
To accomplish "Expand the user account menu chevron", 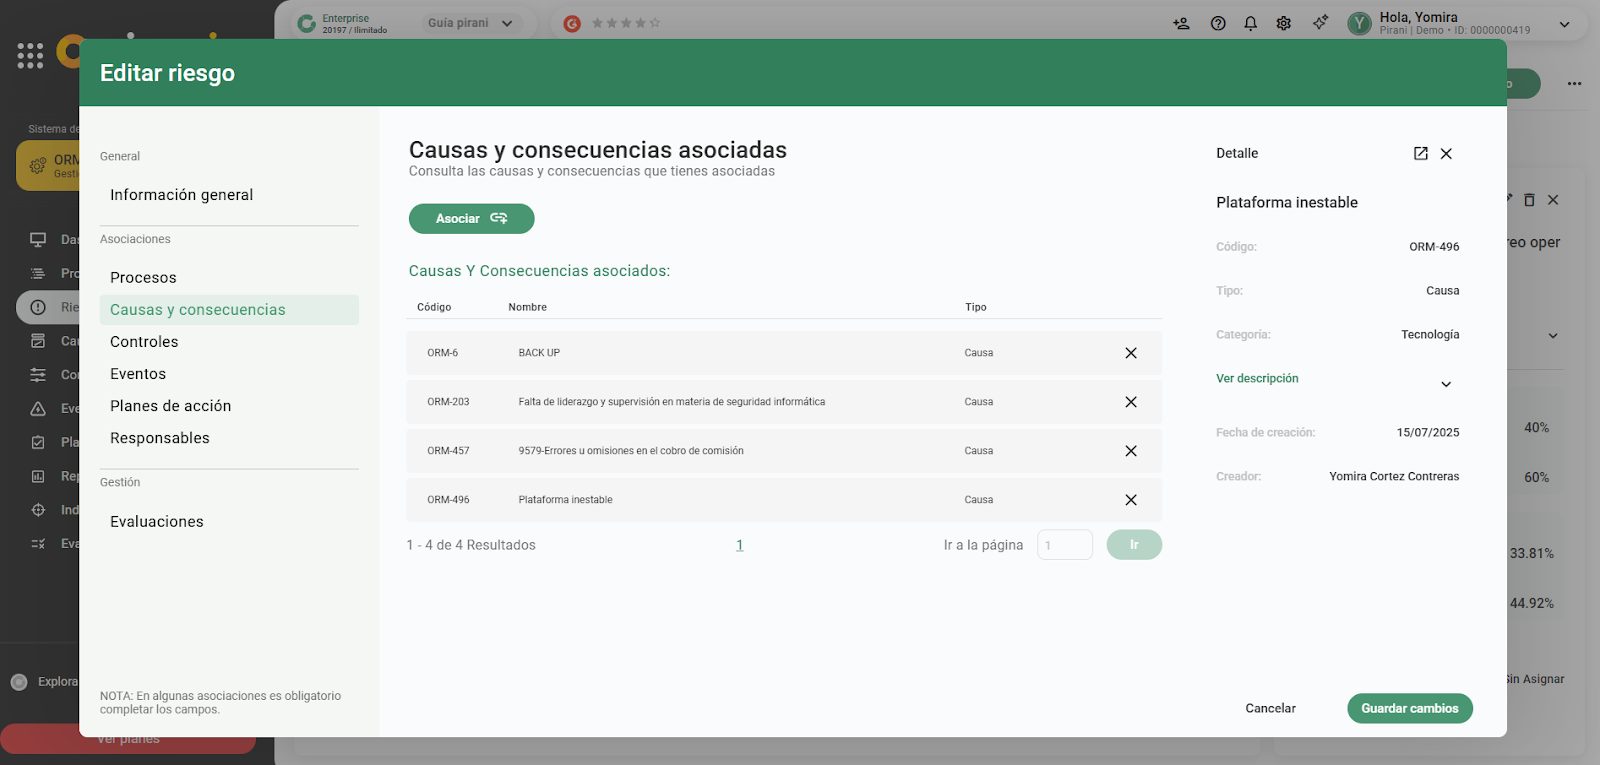I will [1564, 24].
